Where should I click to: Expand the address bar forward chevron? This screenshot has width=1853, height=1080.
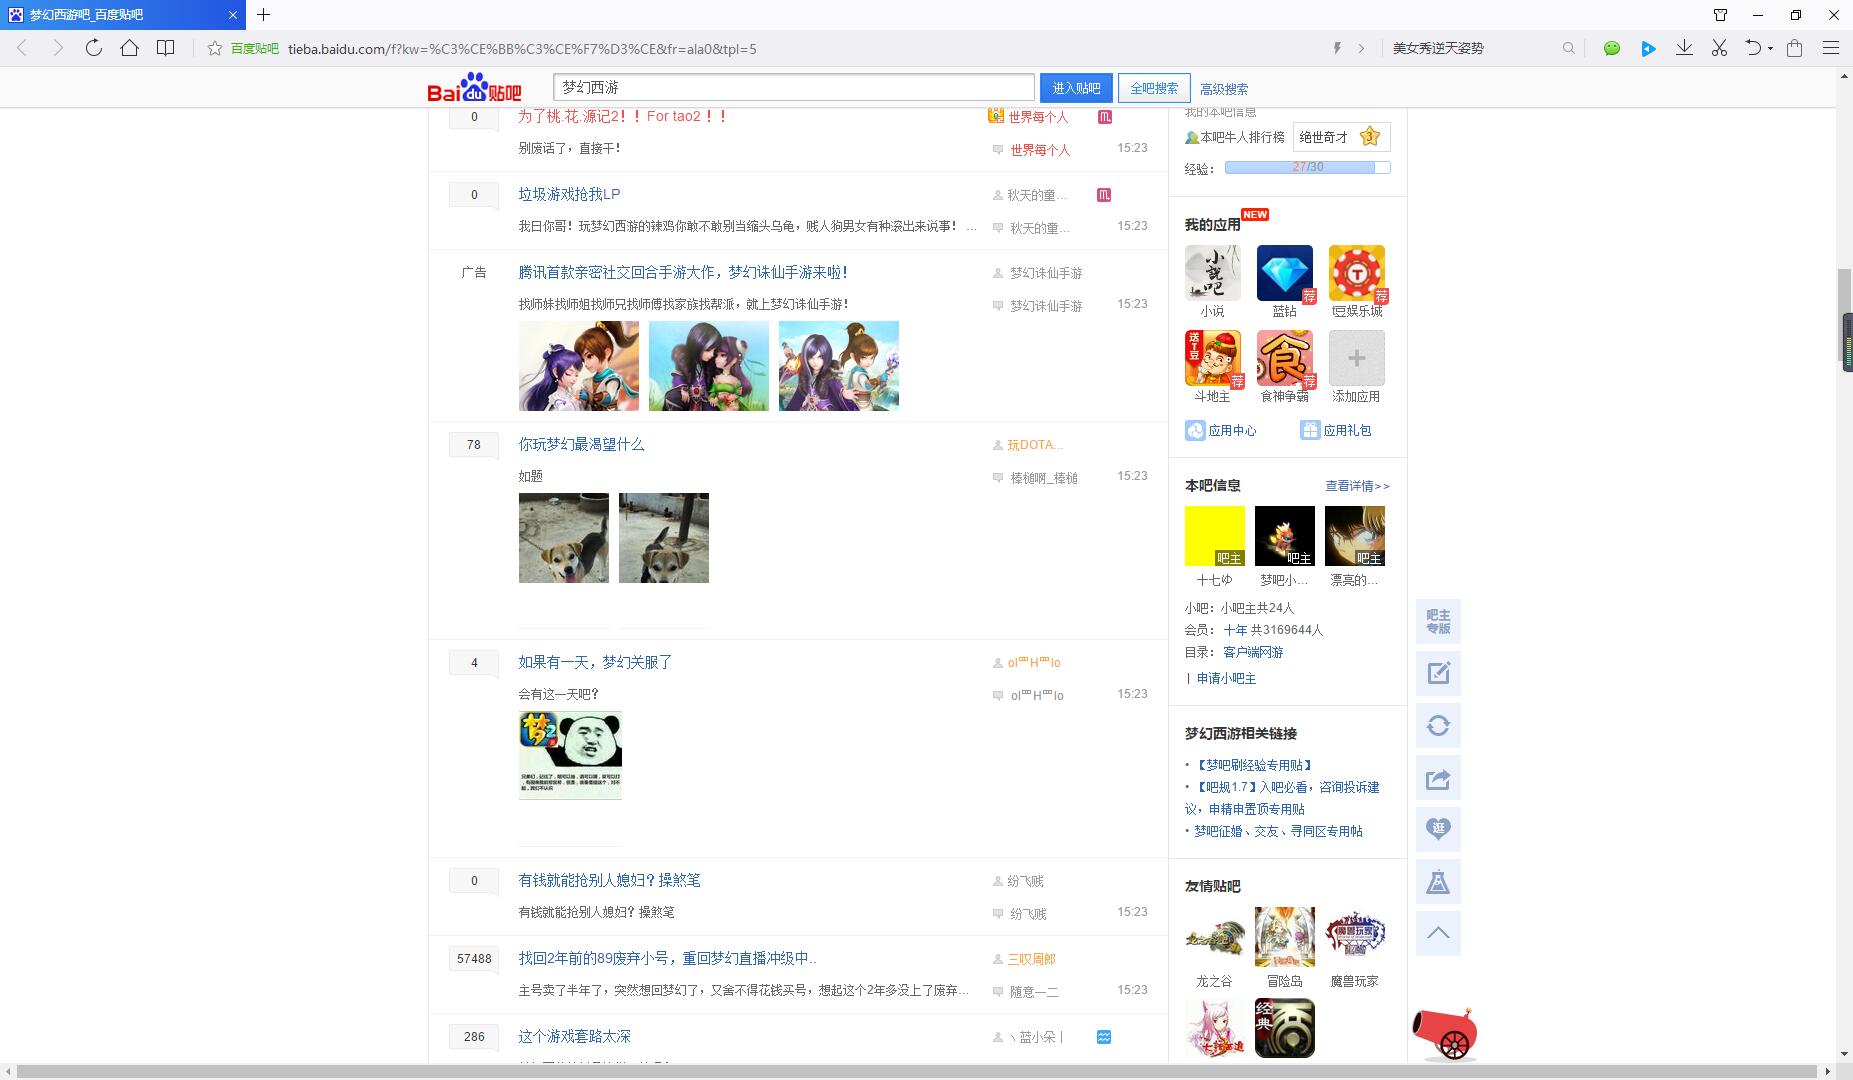click(1361, 48)
